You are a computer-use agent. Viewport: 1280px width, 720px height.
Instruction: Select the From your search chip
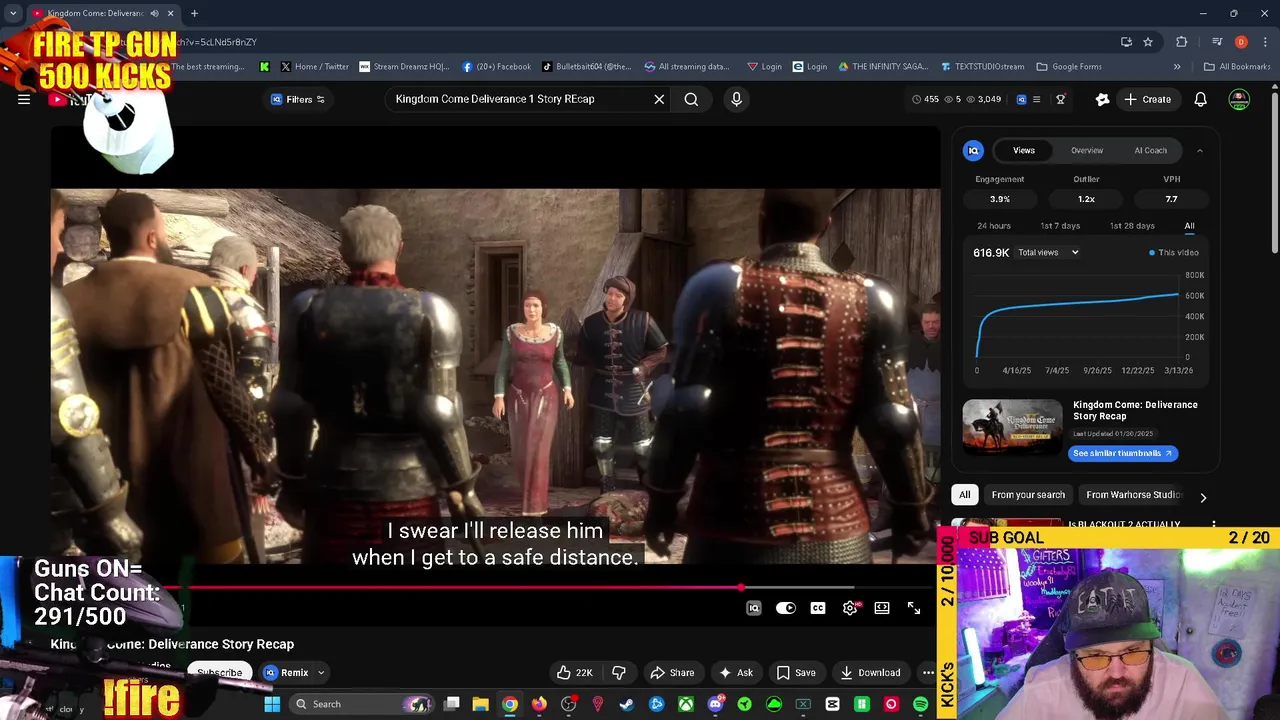(1028, 495)
